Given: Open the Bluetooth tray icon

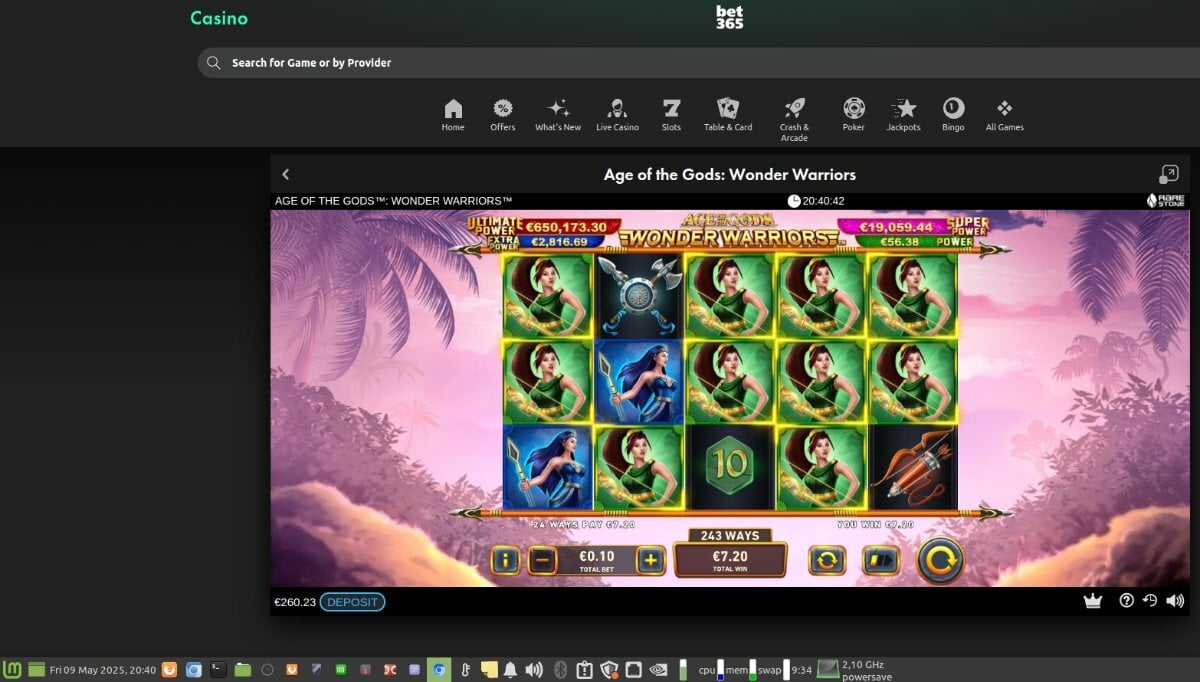Looking at the screenshot, I should [x=561, y=670].
